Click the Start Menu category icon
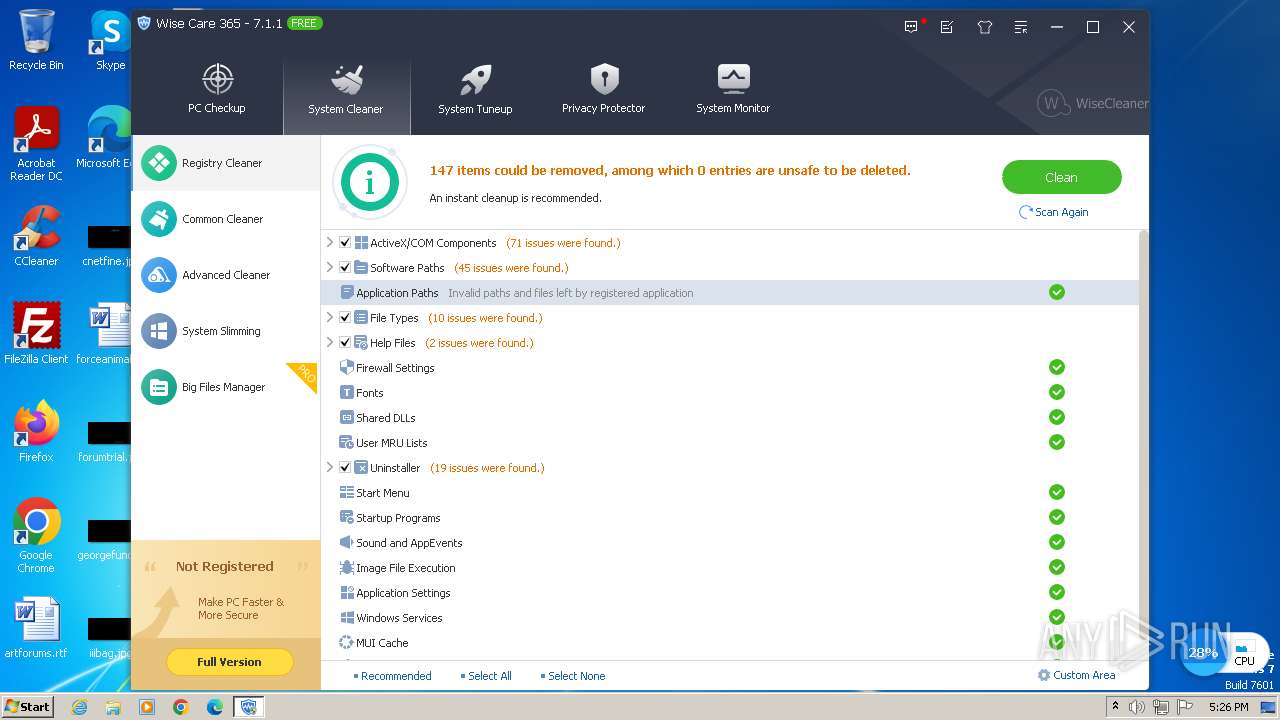 347,493
